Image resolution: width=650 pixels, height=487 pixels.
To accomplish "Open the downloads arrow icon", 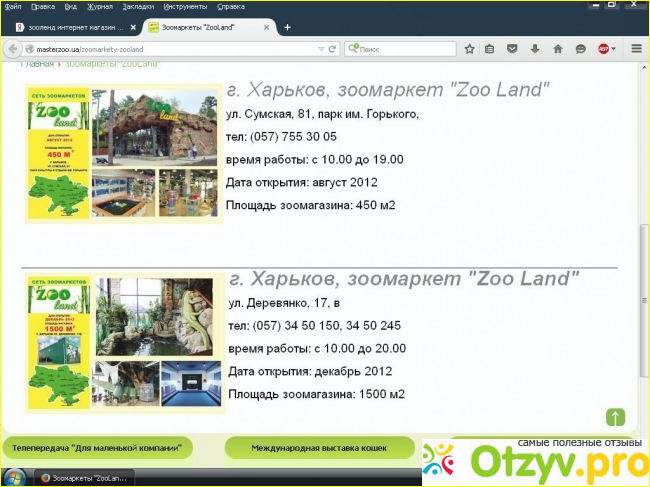I will (x=535, y=49).
